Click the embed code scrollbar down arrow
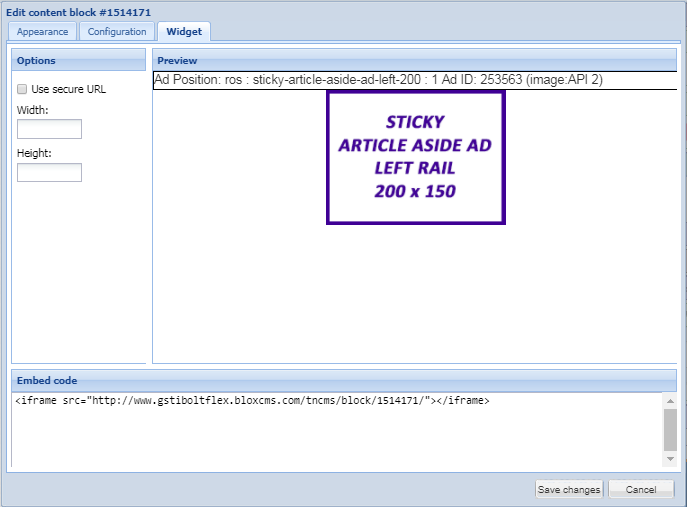This screenshot has width=687, height=507. (670, 459)
